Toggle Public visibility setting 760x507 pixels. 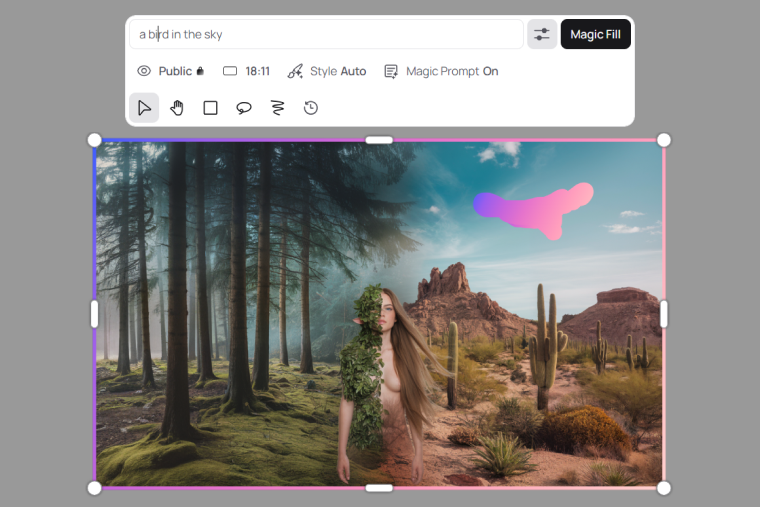171,71
